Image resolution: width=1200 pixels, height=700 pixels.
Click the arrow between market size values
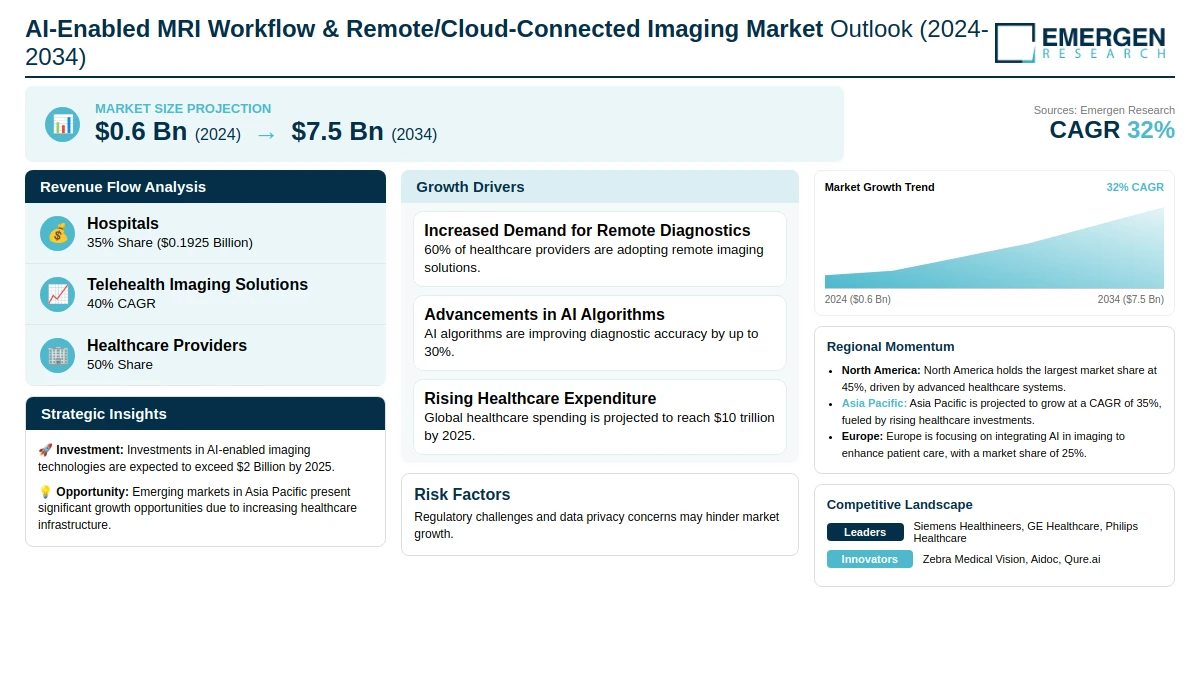tap(266, 134)
